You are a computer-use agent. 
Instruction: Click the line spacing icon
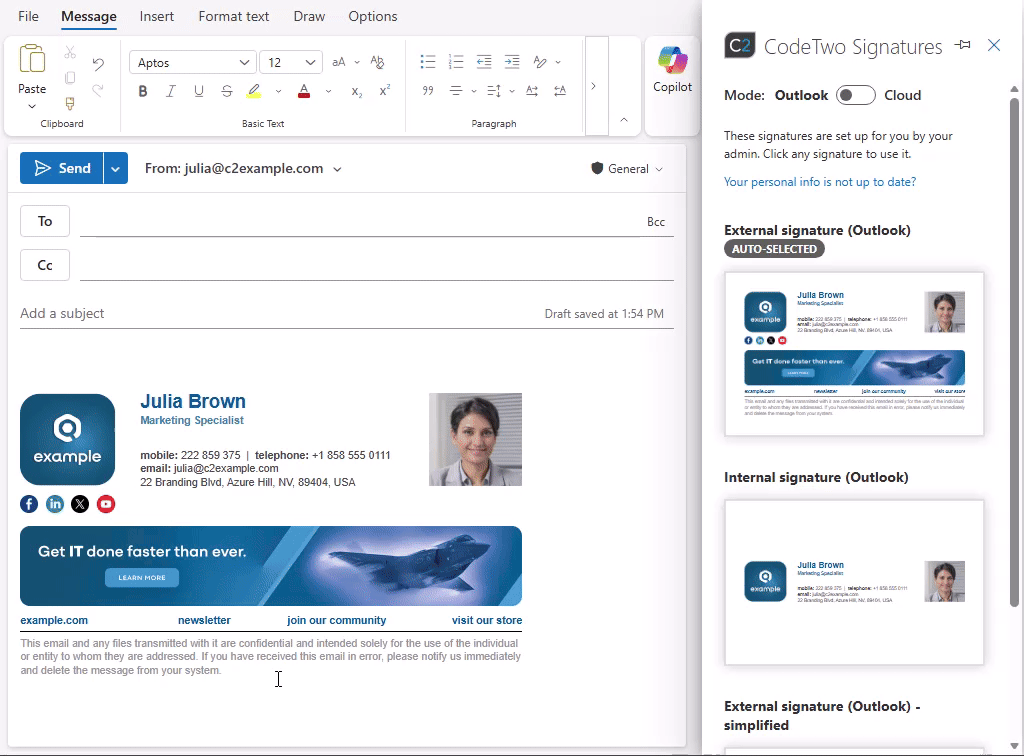(x=494, y=91)
